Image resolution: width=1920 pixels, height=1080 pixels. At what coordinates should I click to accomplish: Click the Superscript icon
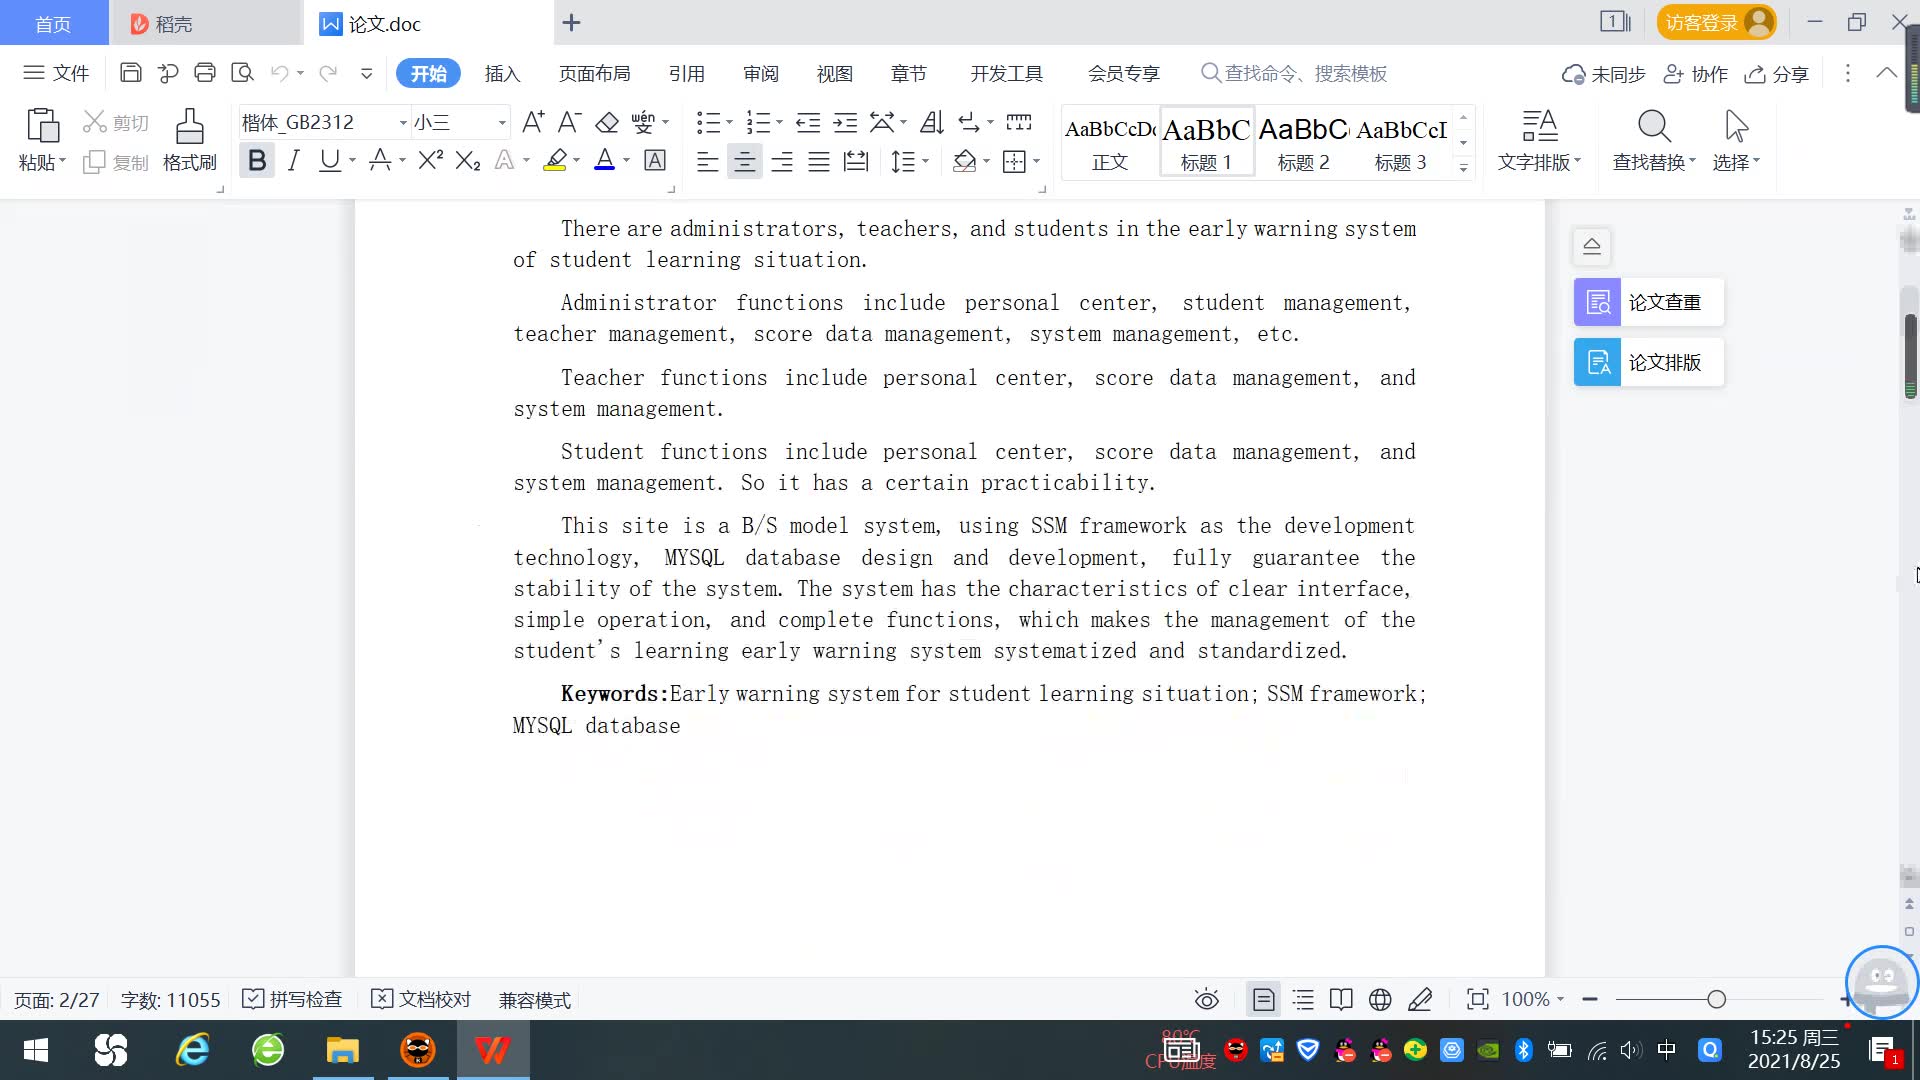click(430, 161)
